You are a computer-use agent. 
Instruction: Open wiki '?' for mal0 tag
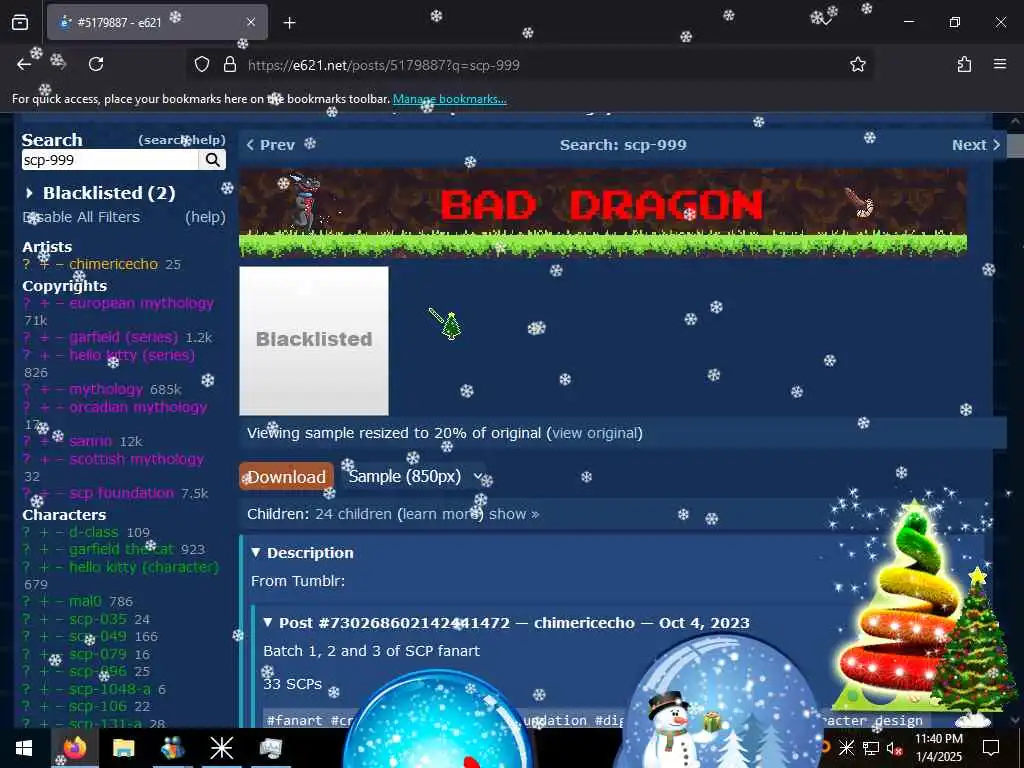click(27, 601)
